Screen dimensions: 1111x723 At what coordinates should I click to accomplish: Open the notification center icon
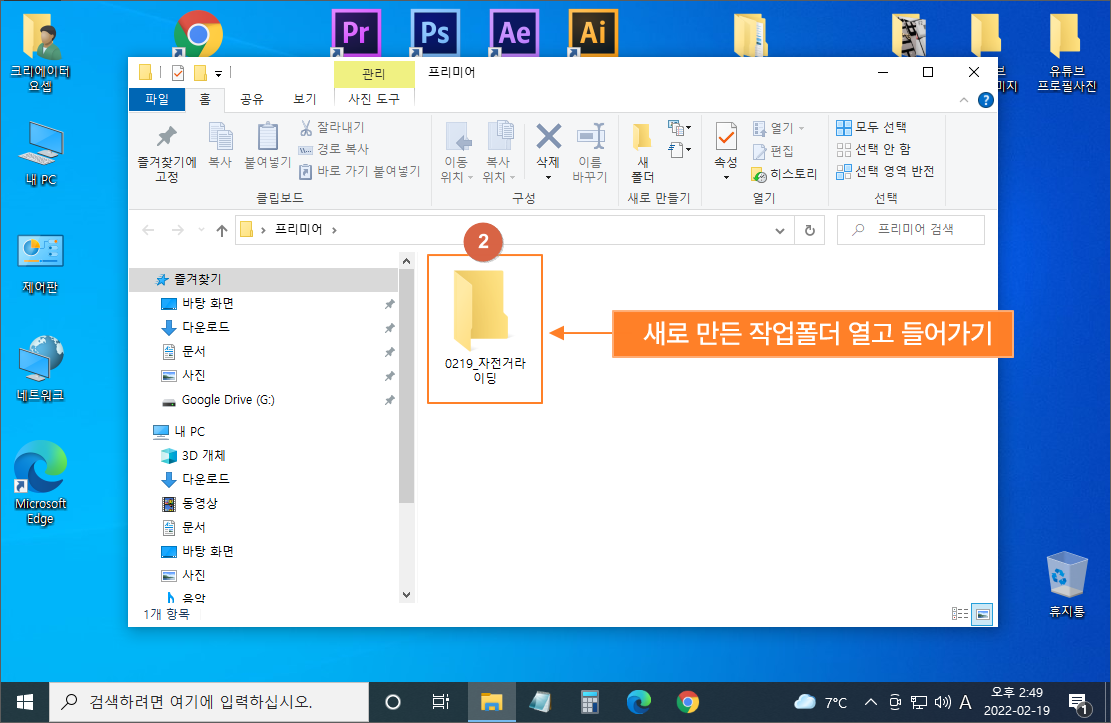click(x=1079, y=702)
